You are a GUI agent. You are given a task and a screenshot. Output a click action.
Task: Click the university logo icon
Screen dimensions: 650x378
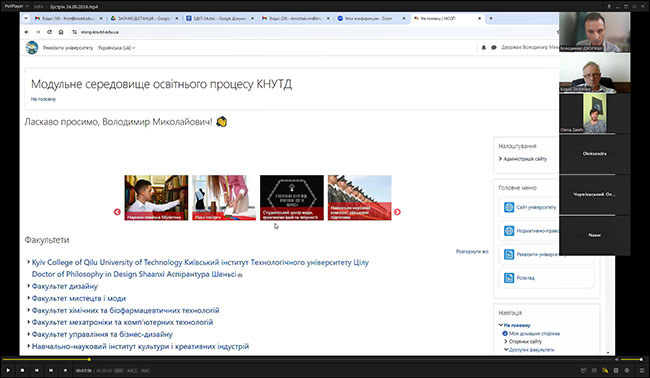pos(32,48)
